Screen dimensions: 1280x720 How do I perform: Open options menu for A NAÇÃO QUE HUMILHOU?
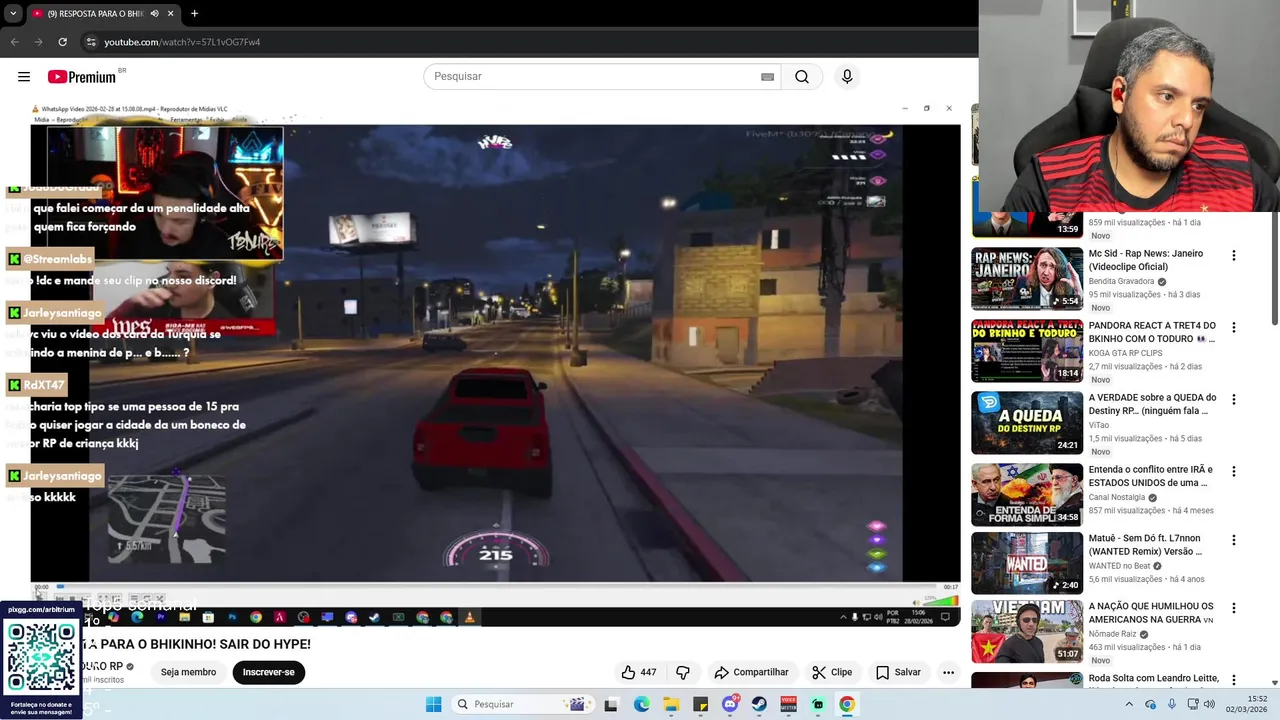tap(1233, 608)
